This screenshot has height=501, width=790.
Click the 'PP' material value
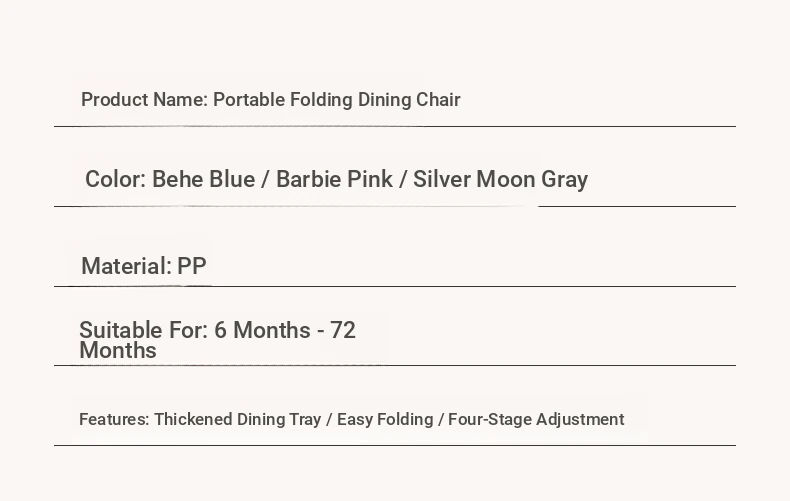click(192, 267)
